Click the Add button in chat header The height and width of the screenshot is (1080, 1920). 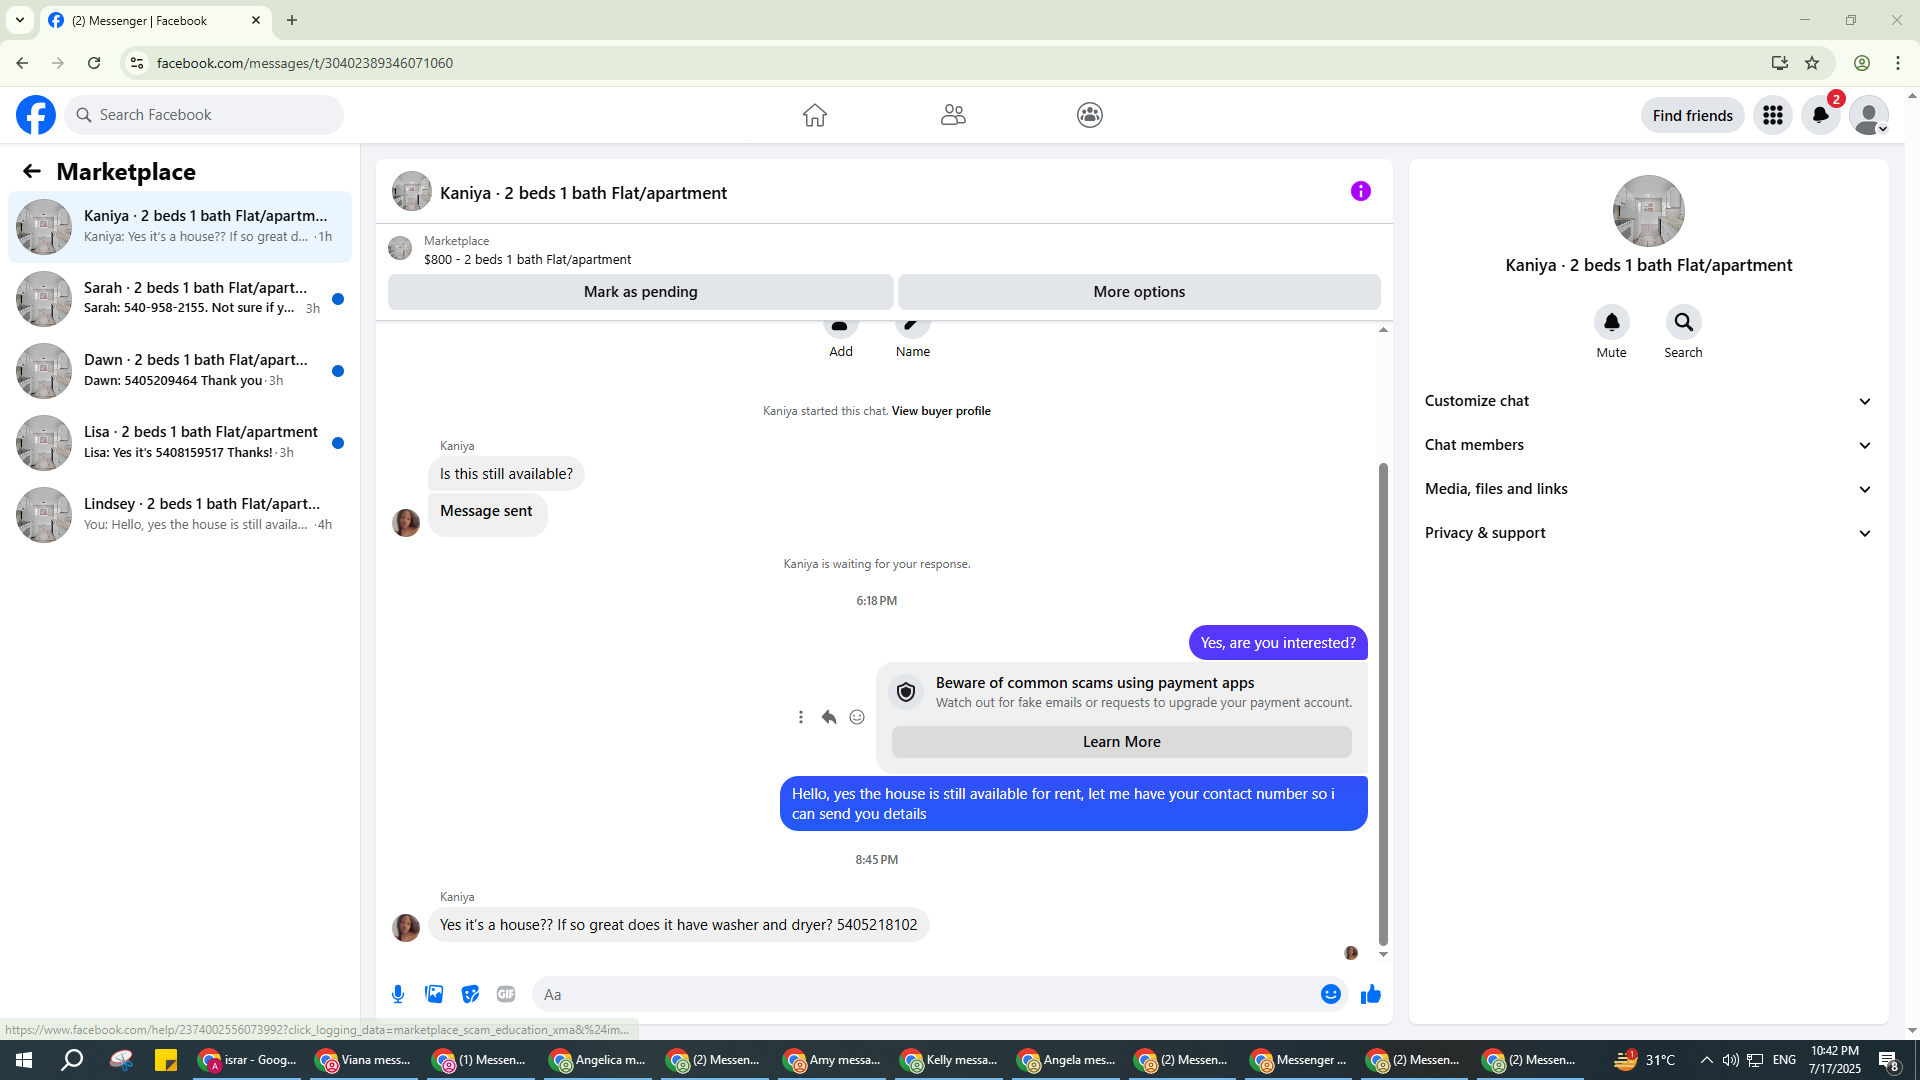click(841, 338)
